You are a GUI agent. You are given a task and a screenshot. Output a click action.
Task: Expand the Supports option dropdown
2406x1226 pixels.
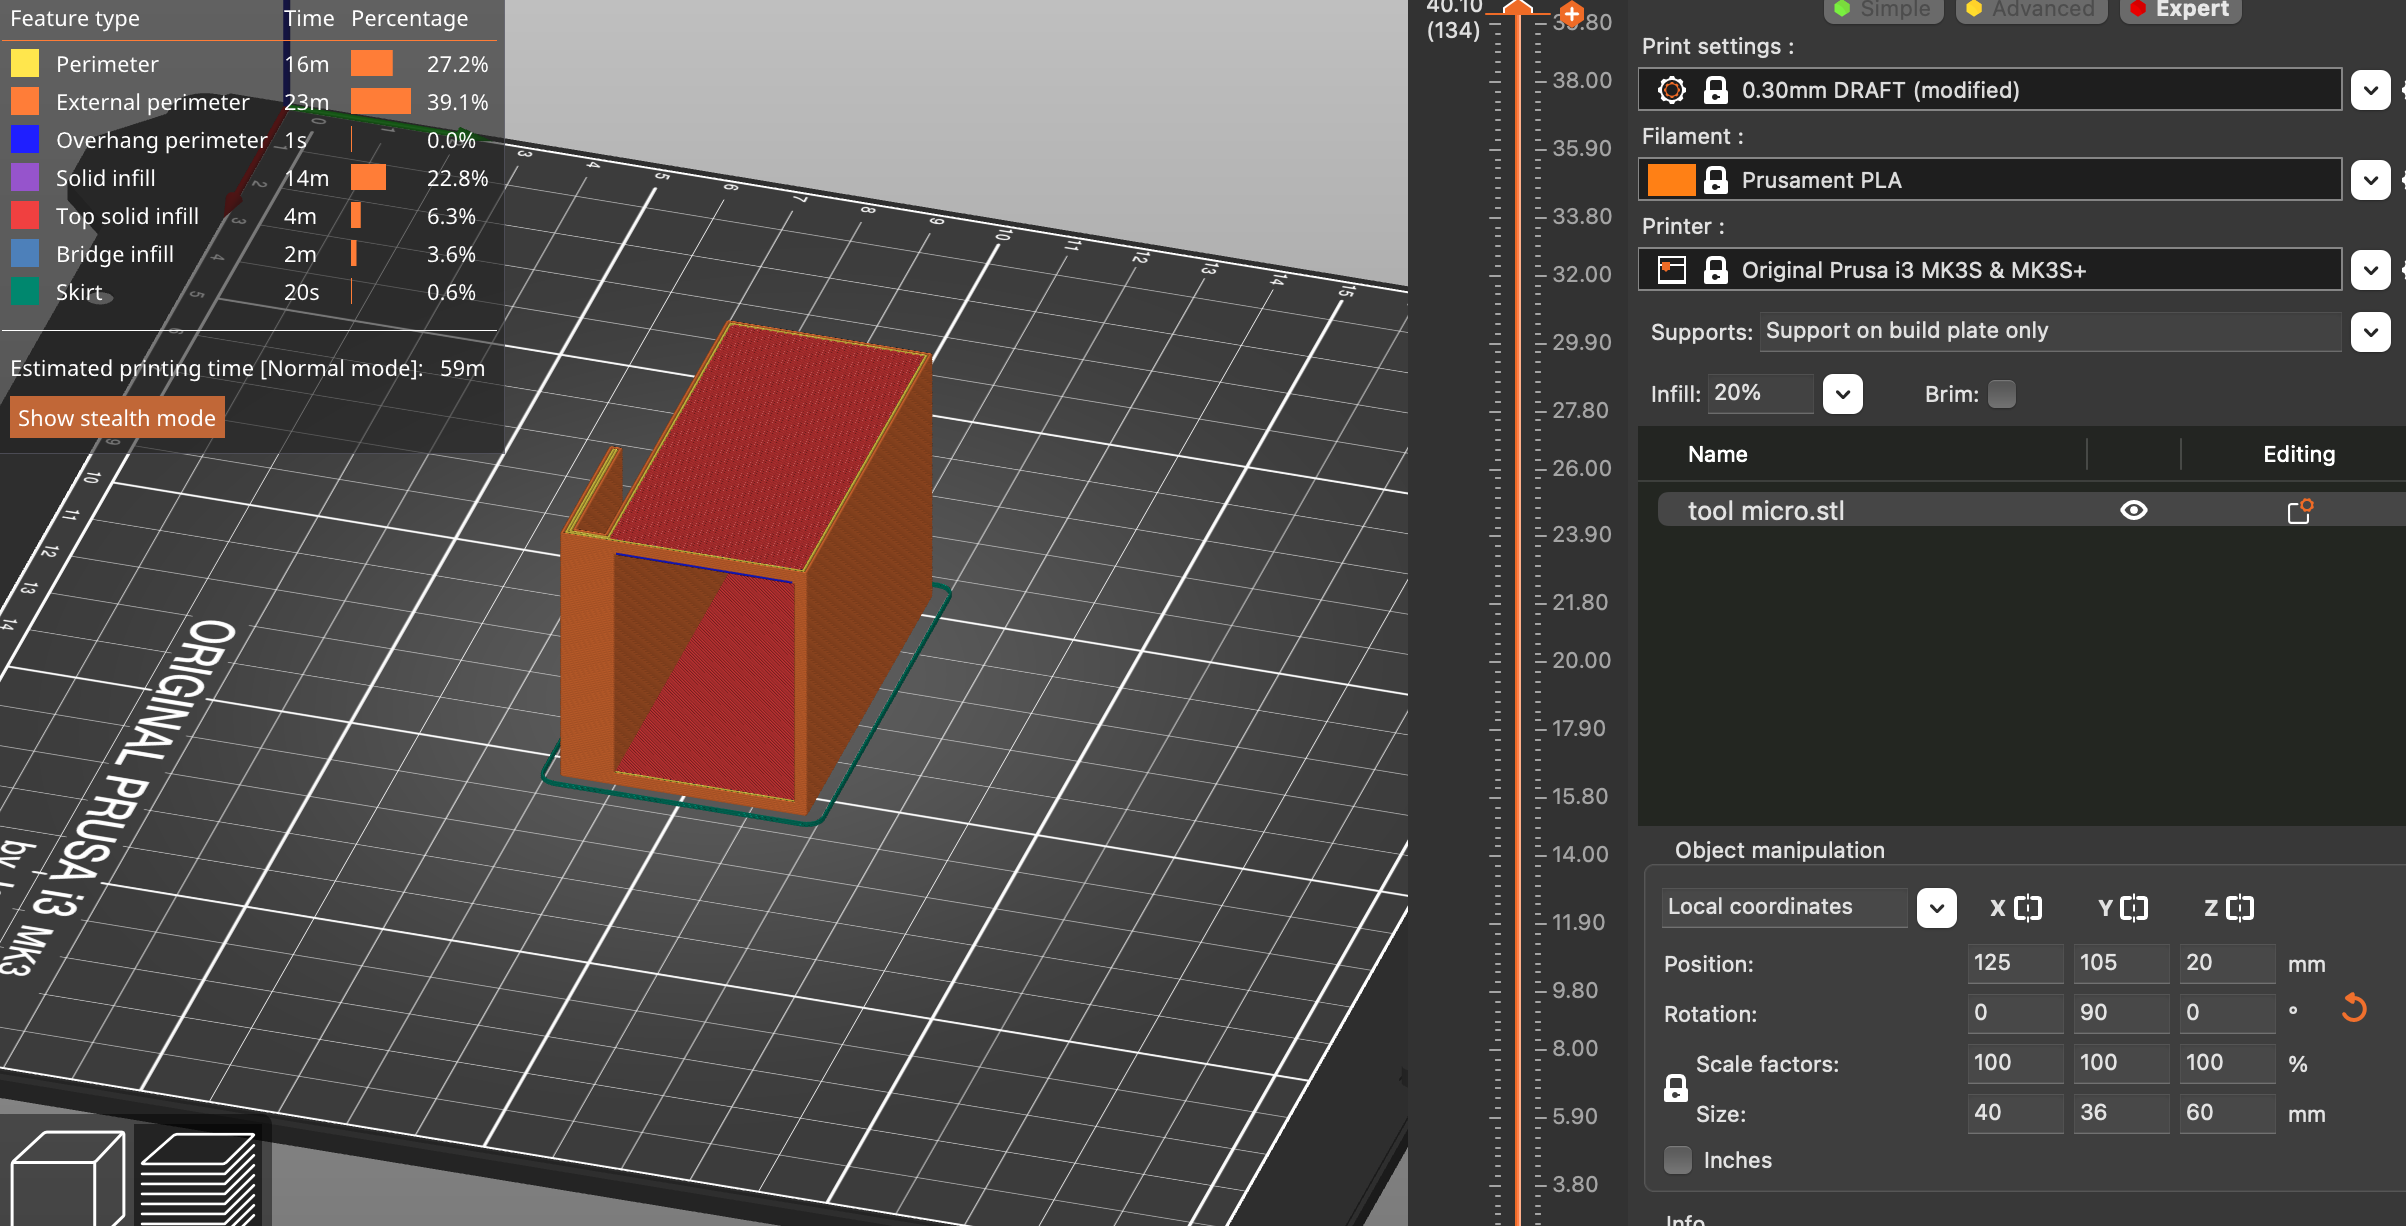[x=2370, y=331]
